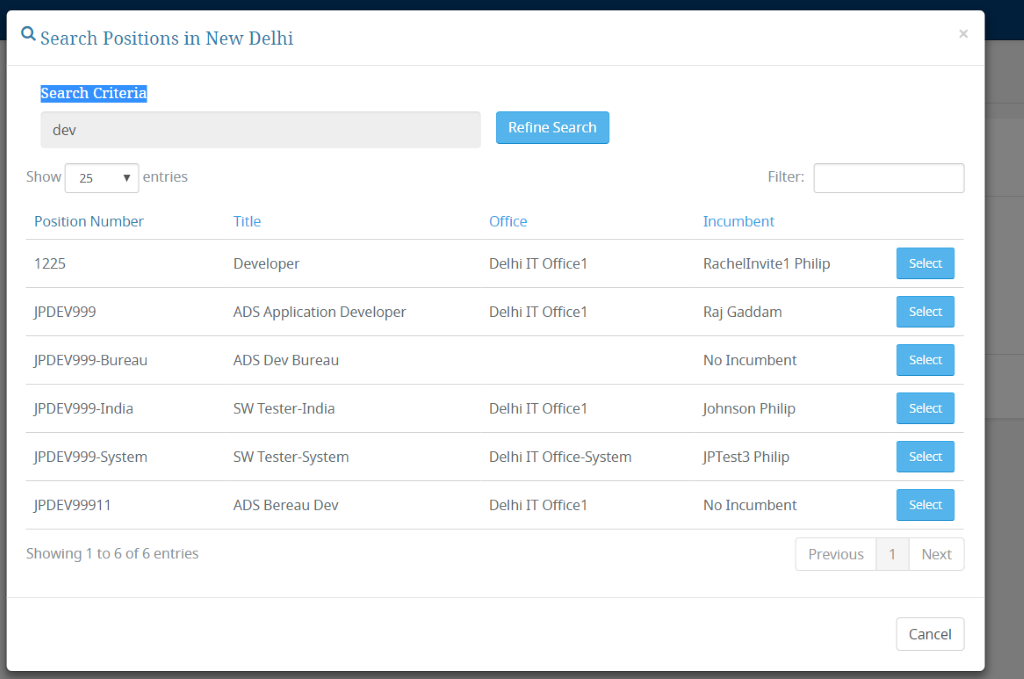Click the magnifier icon beside the dialog title

point(28,34)
